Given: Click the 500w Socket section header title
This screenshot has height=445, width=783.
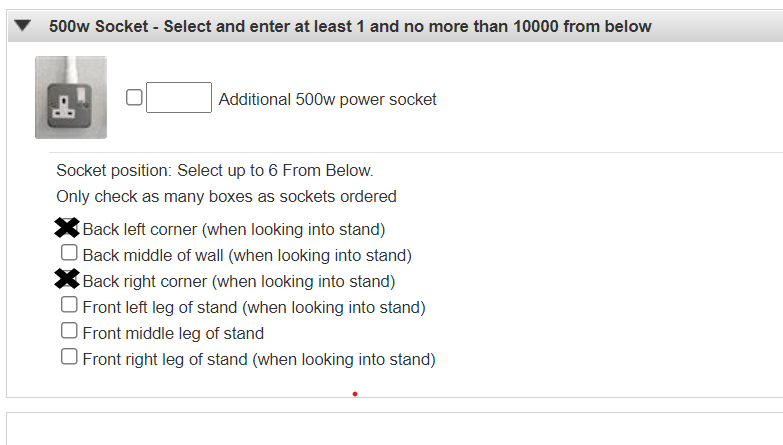Looking at the screenshot, I should pyautogui.click(x=350, y=26).
